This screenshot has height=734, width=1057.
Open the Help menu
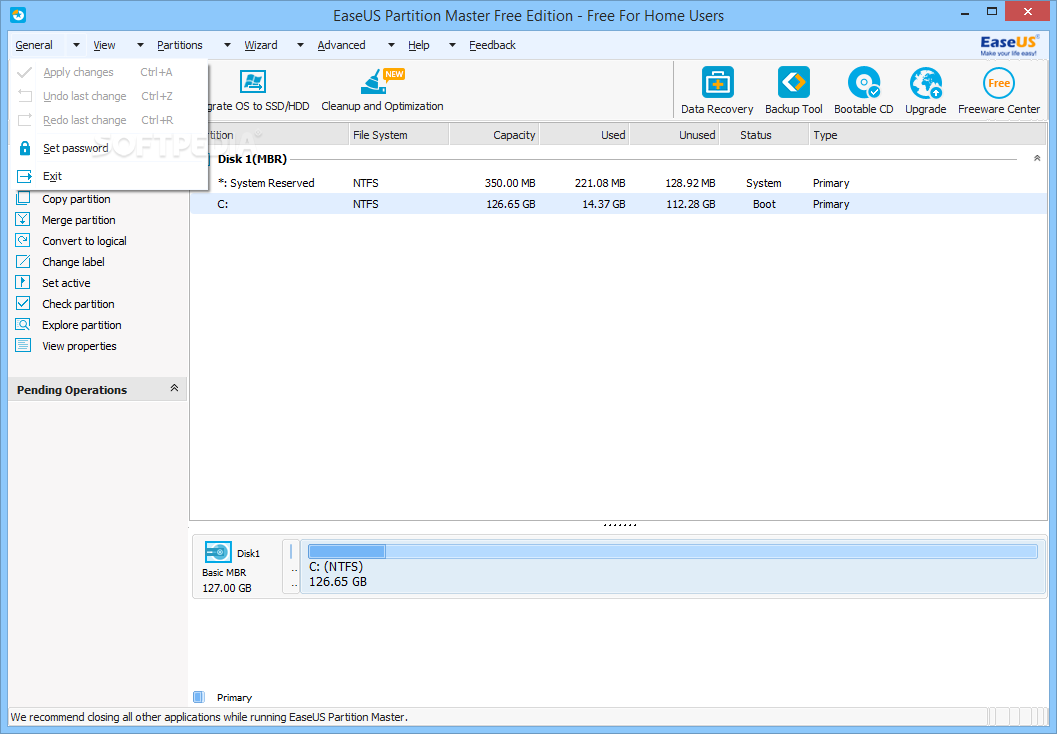419,45
